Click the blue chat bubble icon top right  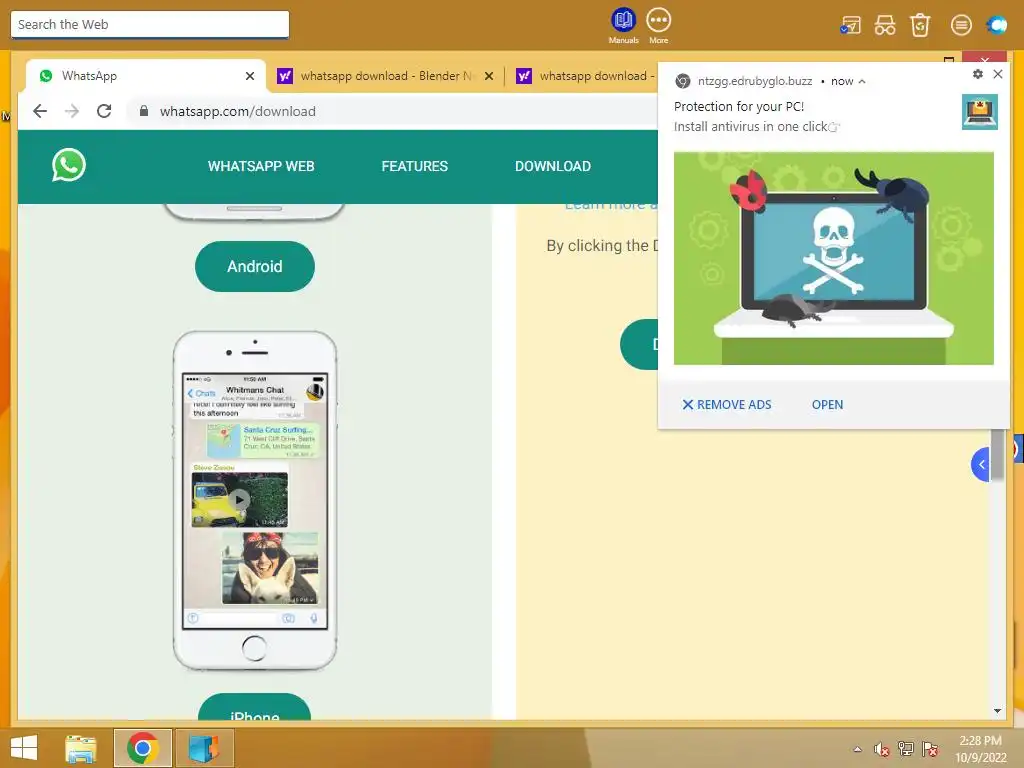997,25
